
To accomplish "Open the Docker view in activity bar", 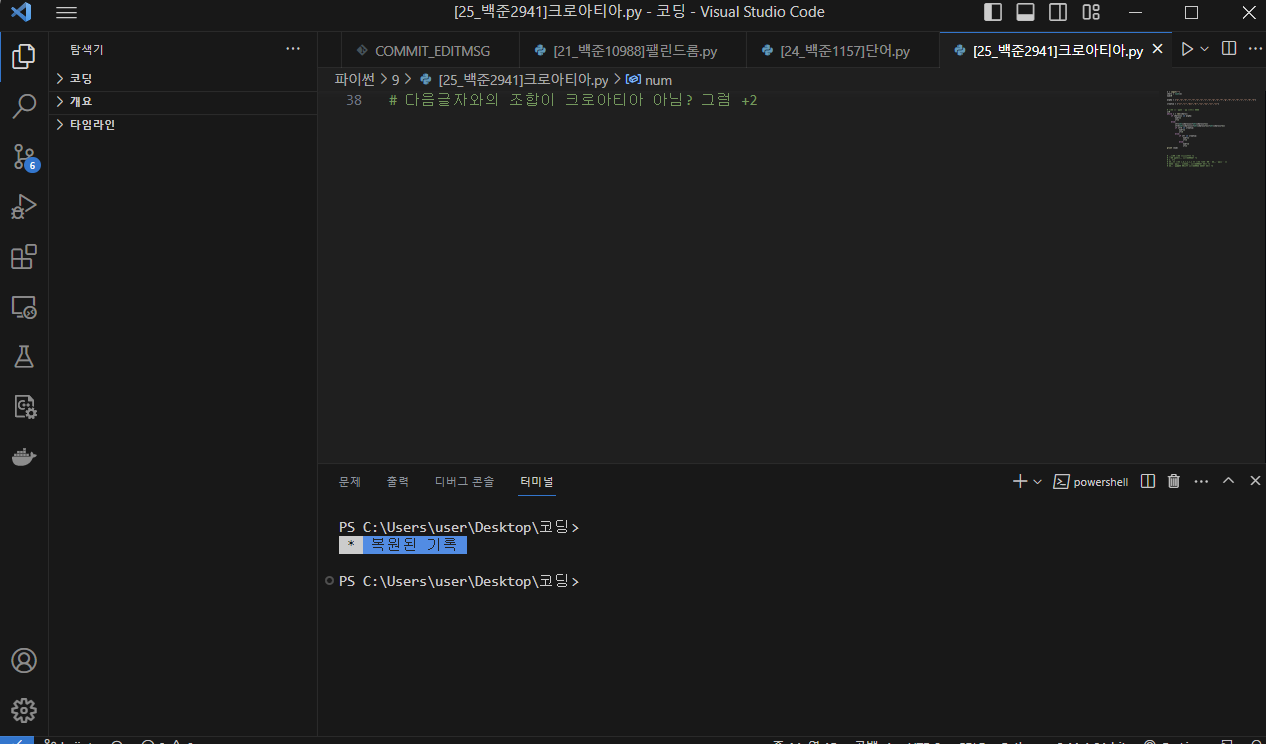I will click(x=24, y=457).
